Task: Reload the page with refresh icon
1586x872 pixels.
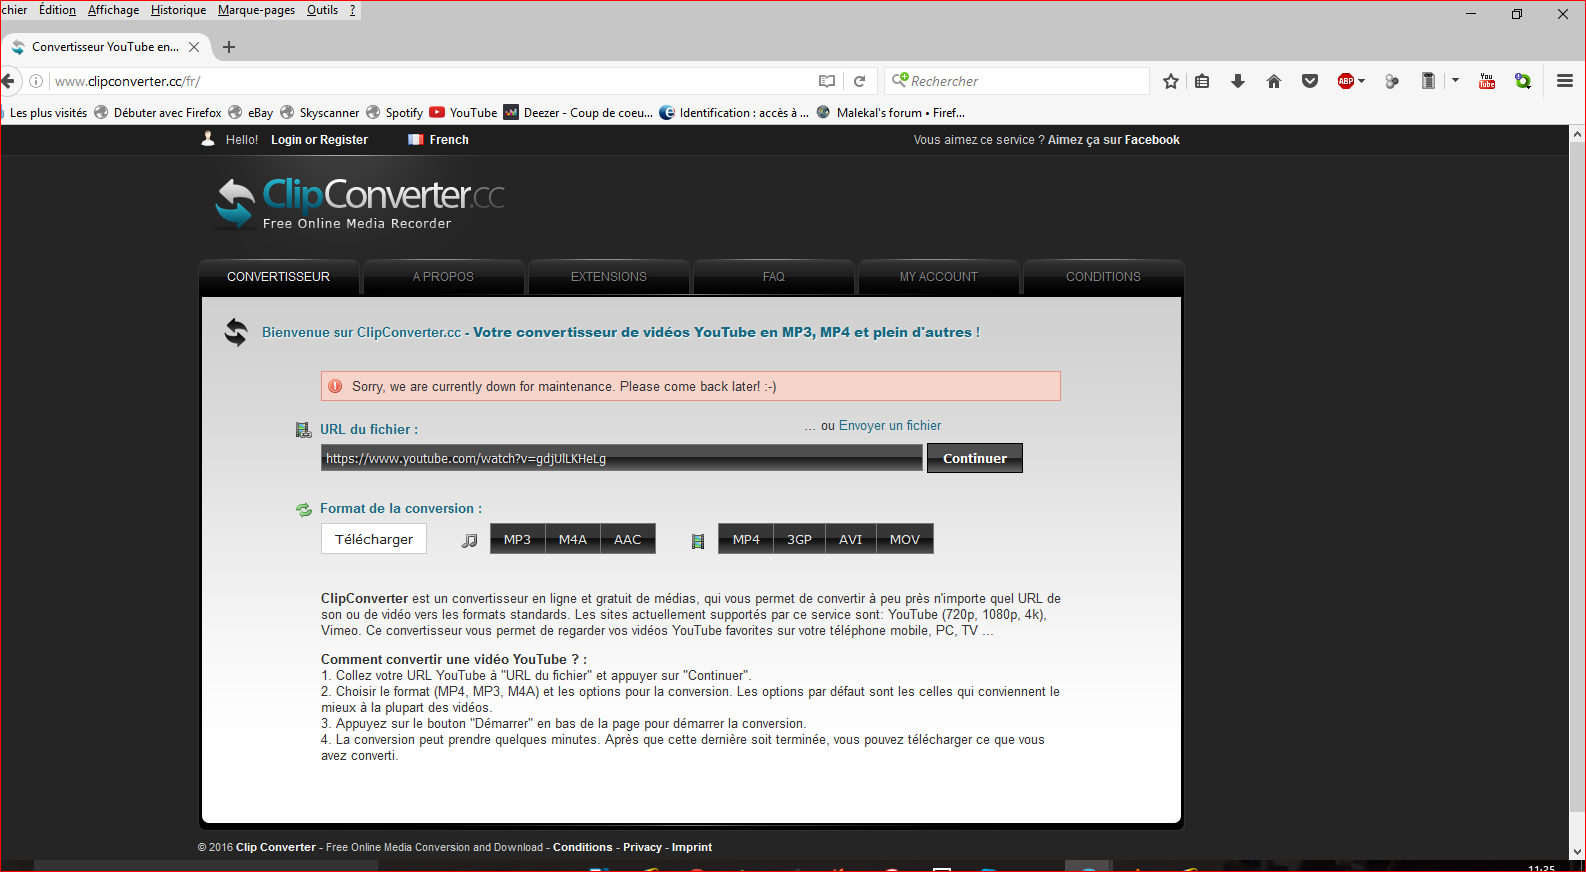Action: pos(859,81)
